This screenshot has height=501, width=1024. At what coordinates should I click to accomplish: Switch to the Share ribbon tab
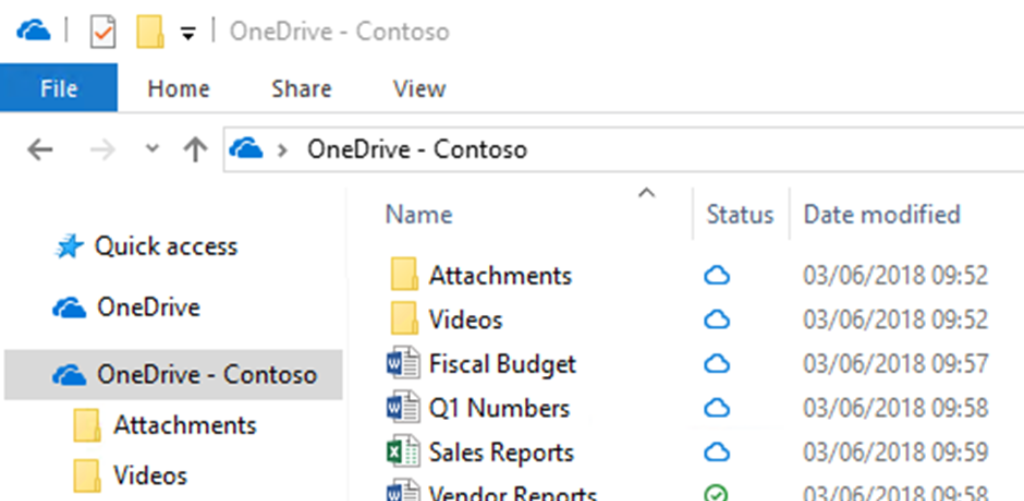coord(301,89)
